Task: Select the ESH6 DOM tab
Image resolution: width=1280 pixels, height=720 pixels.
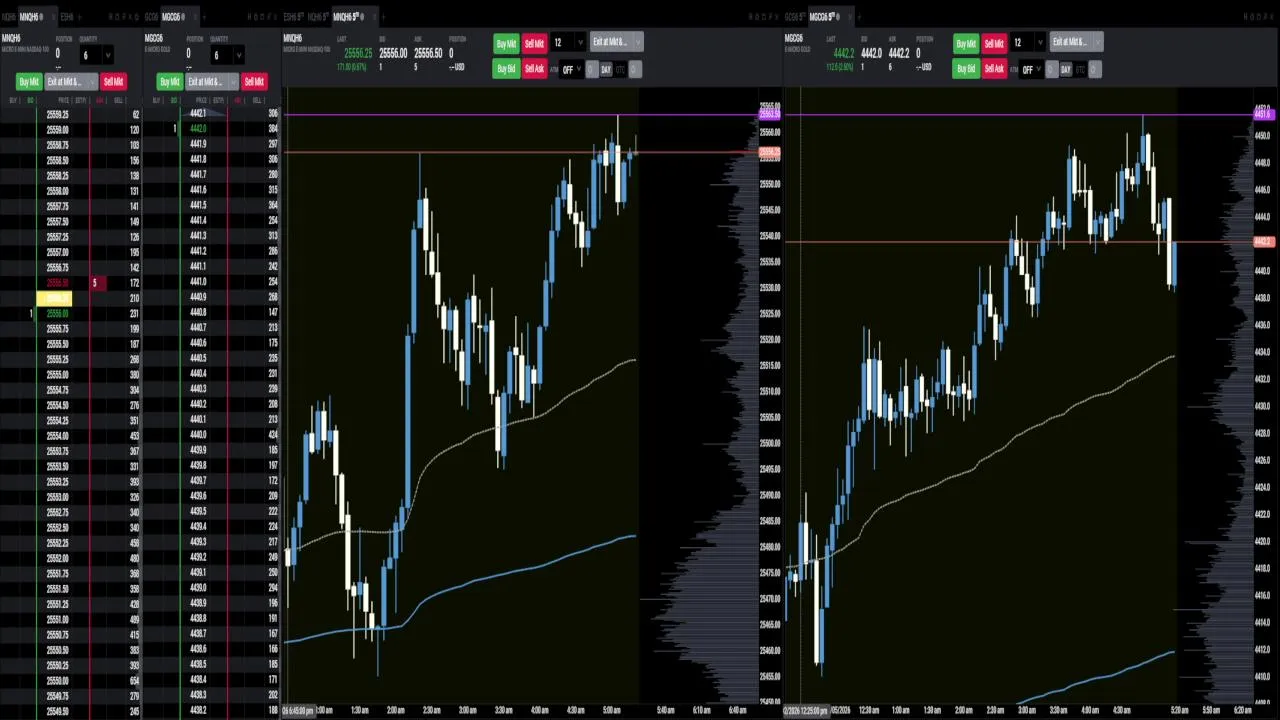Action: [67, 17]
